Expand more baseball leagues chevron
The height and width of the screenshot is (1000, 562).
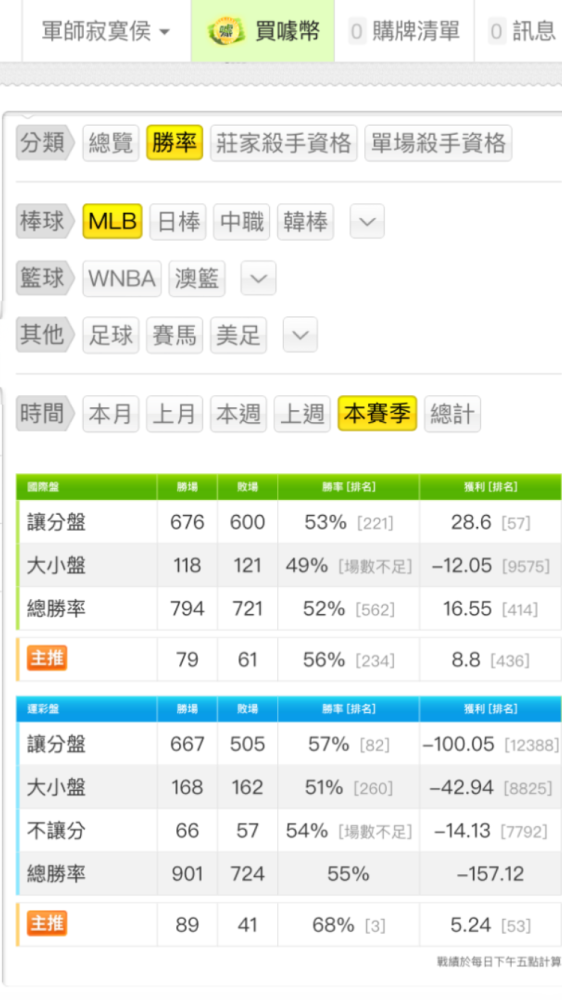pos(367,221)
